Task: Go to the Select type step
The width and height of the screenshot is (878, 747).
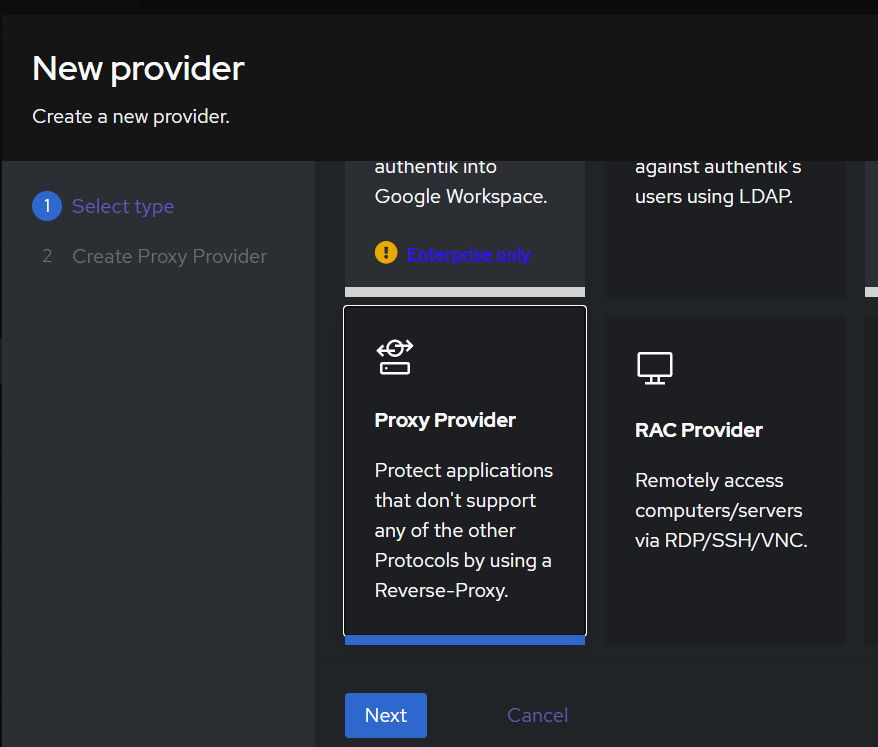Action: [123, 206]
